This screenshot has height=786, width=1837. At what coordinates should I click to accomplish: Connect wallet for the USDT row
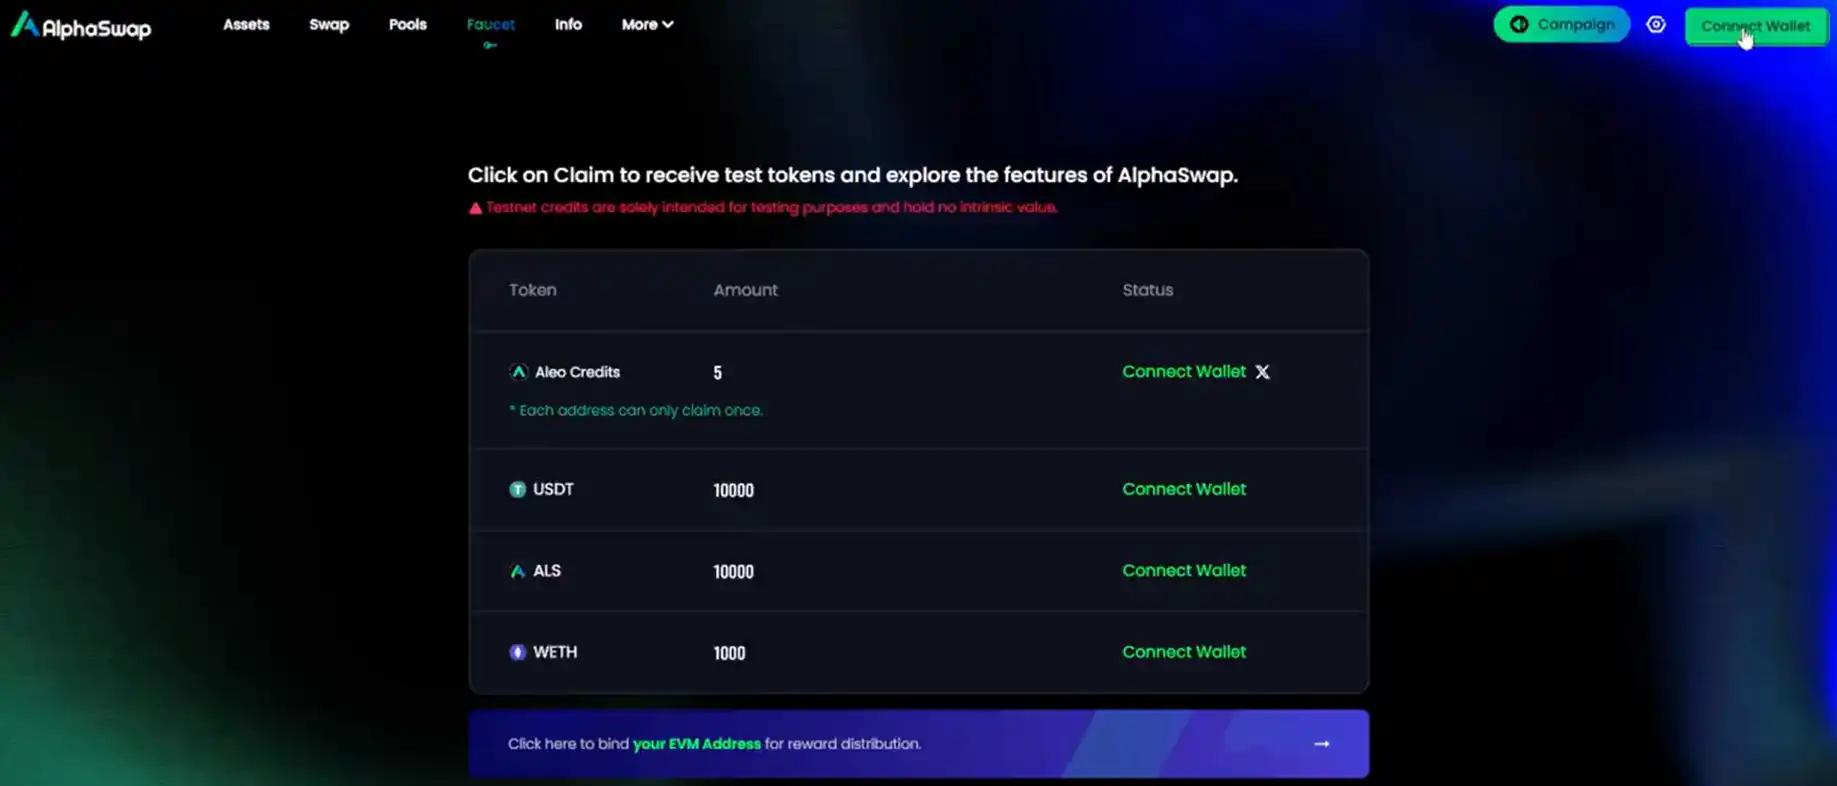pos(1184,489)
